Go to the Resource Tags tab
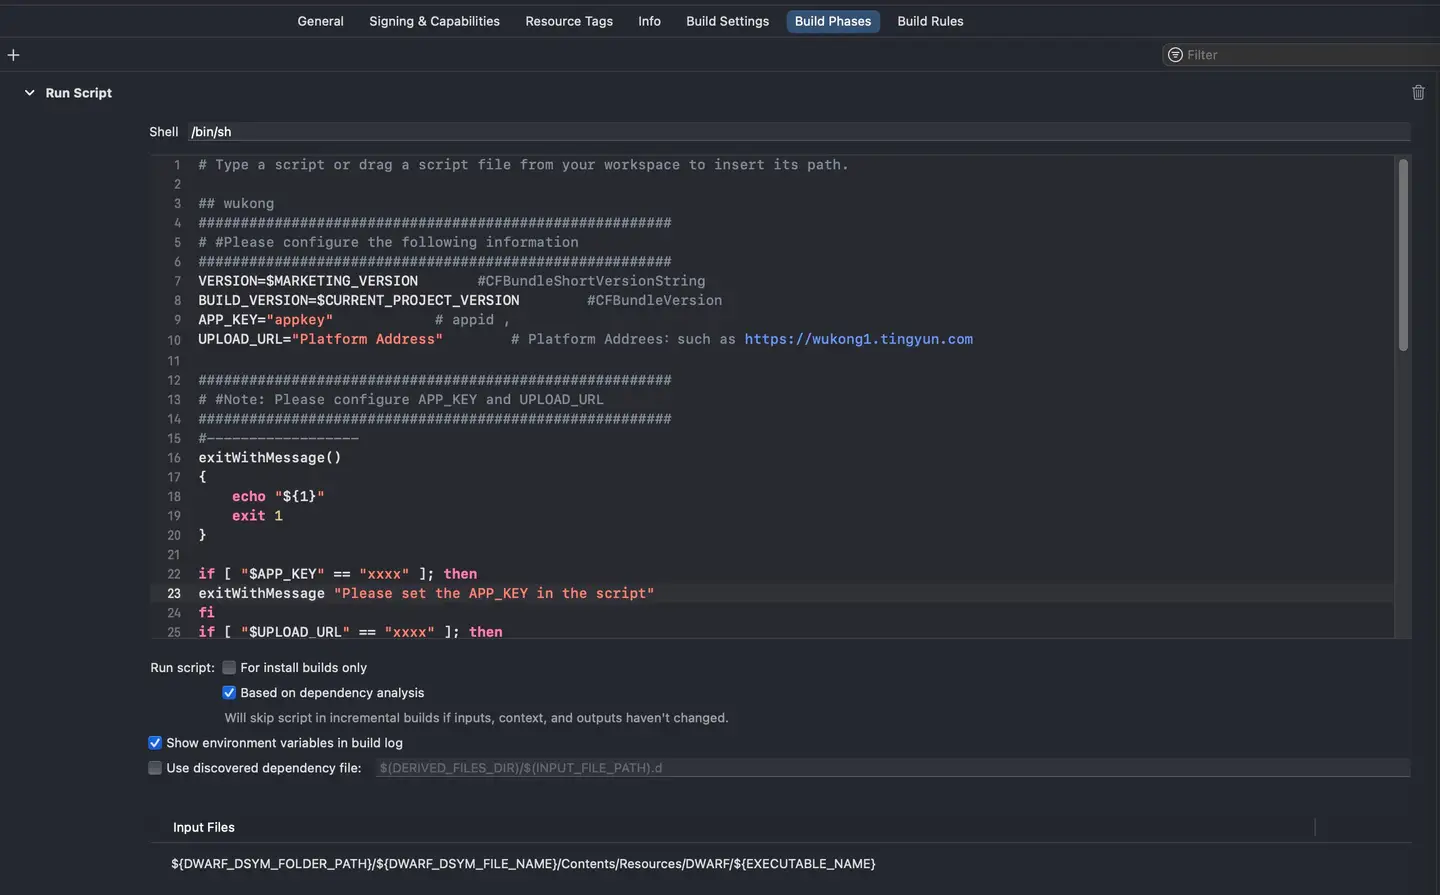Image resolution: width=1440 pixels, height=895 pixels. coord(569,21)
